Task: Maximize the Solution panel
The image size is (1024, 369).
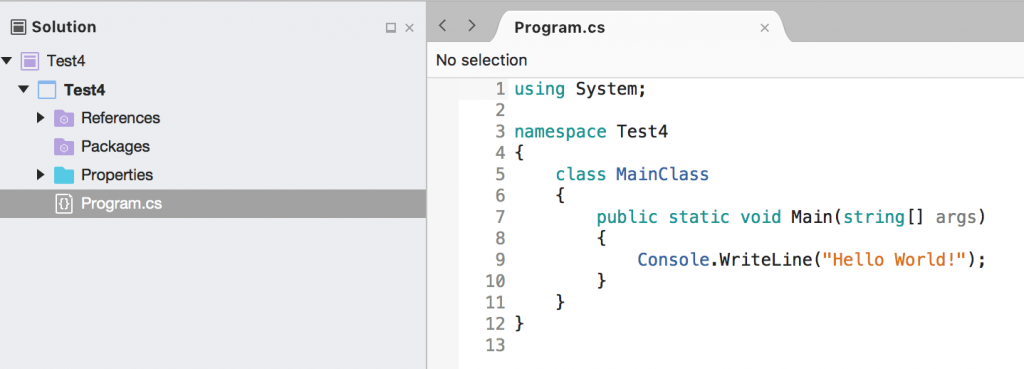Action: 391,27
